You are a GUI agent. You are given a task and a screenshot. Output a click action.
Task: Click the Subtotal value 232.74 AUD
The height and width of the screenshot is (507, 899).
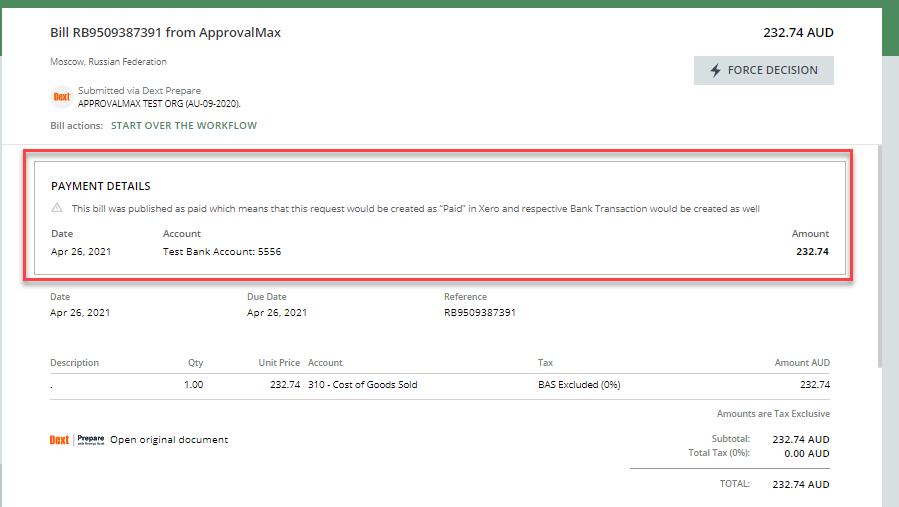801,440
